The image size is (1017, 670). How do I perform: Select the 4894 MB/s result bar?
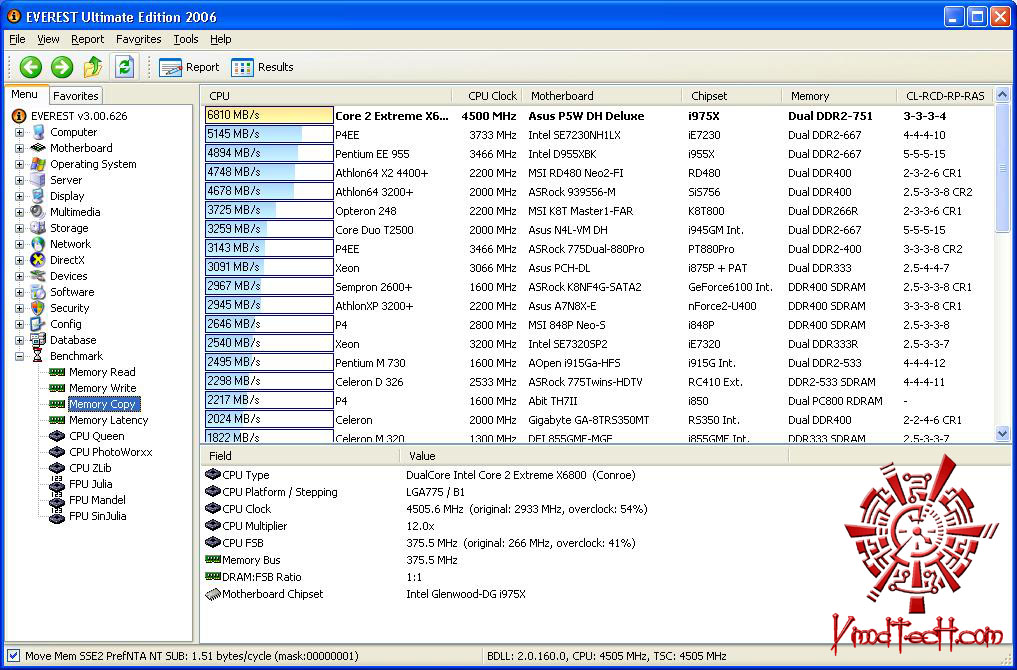pyautogui.click(x=269, y=153)
